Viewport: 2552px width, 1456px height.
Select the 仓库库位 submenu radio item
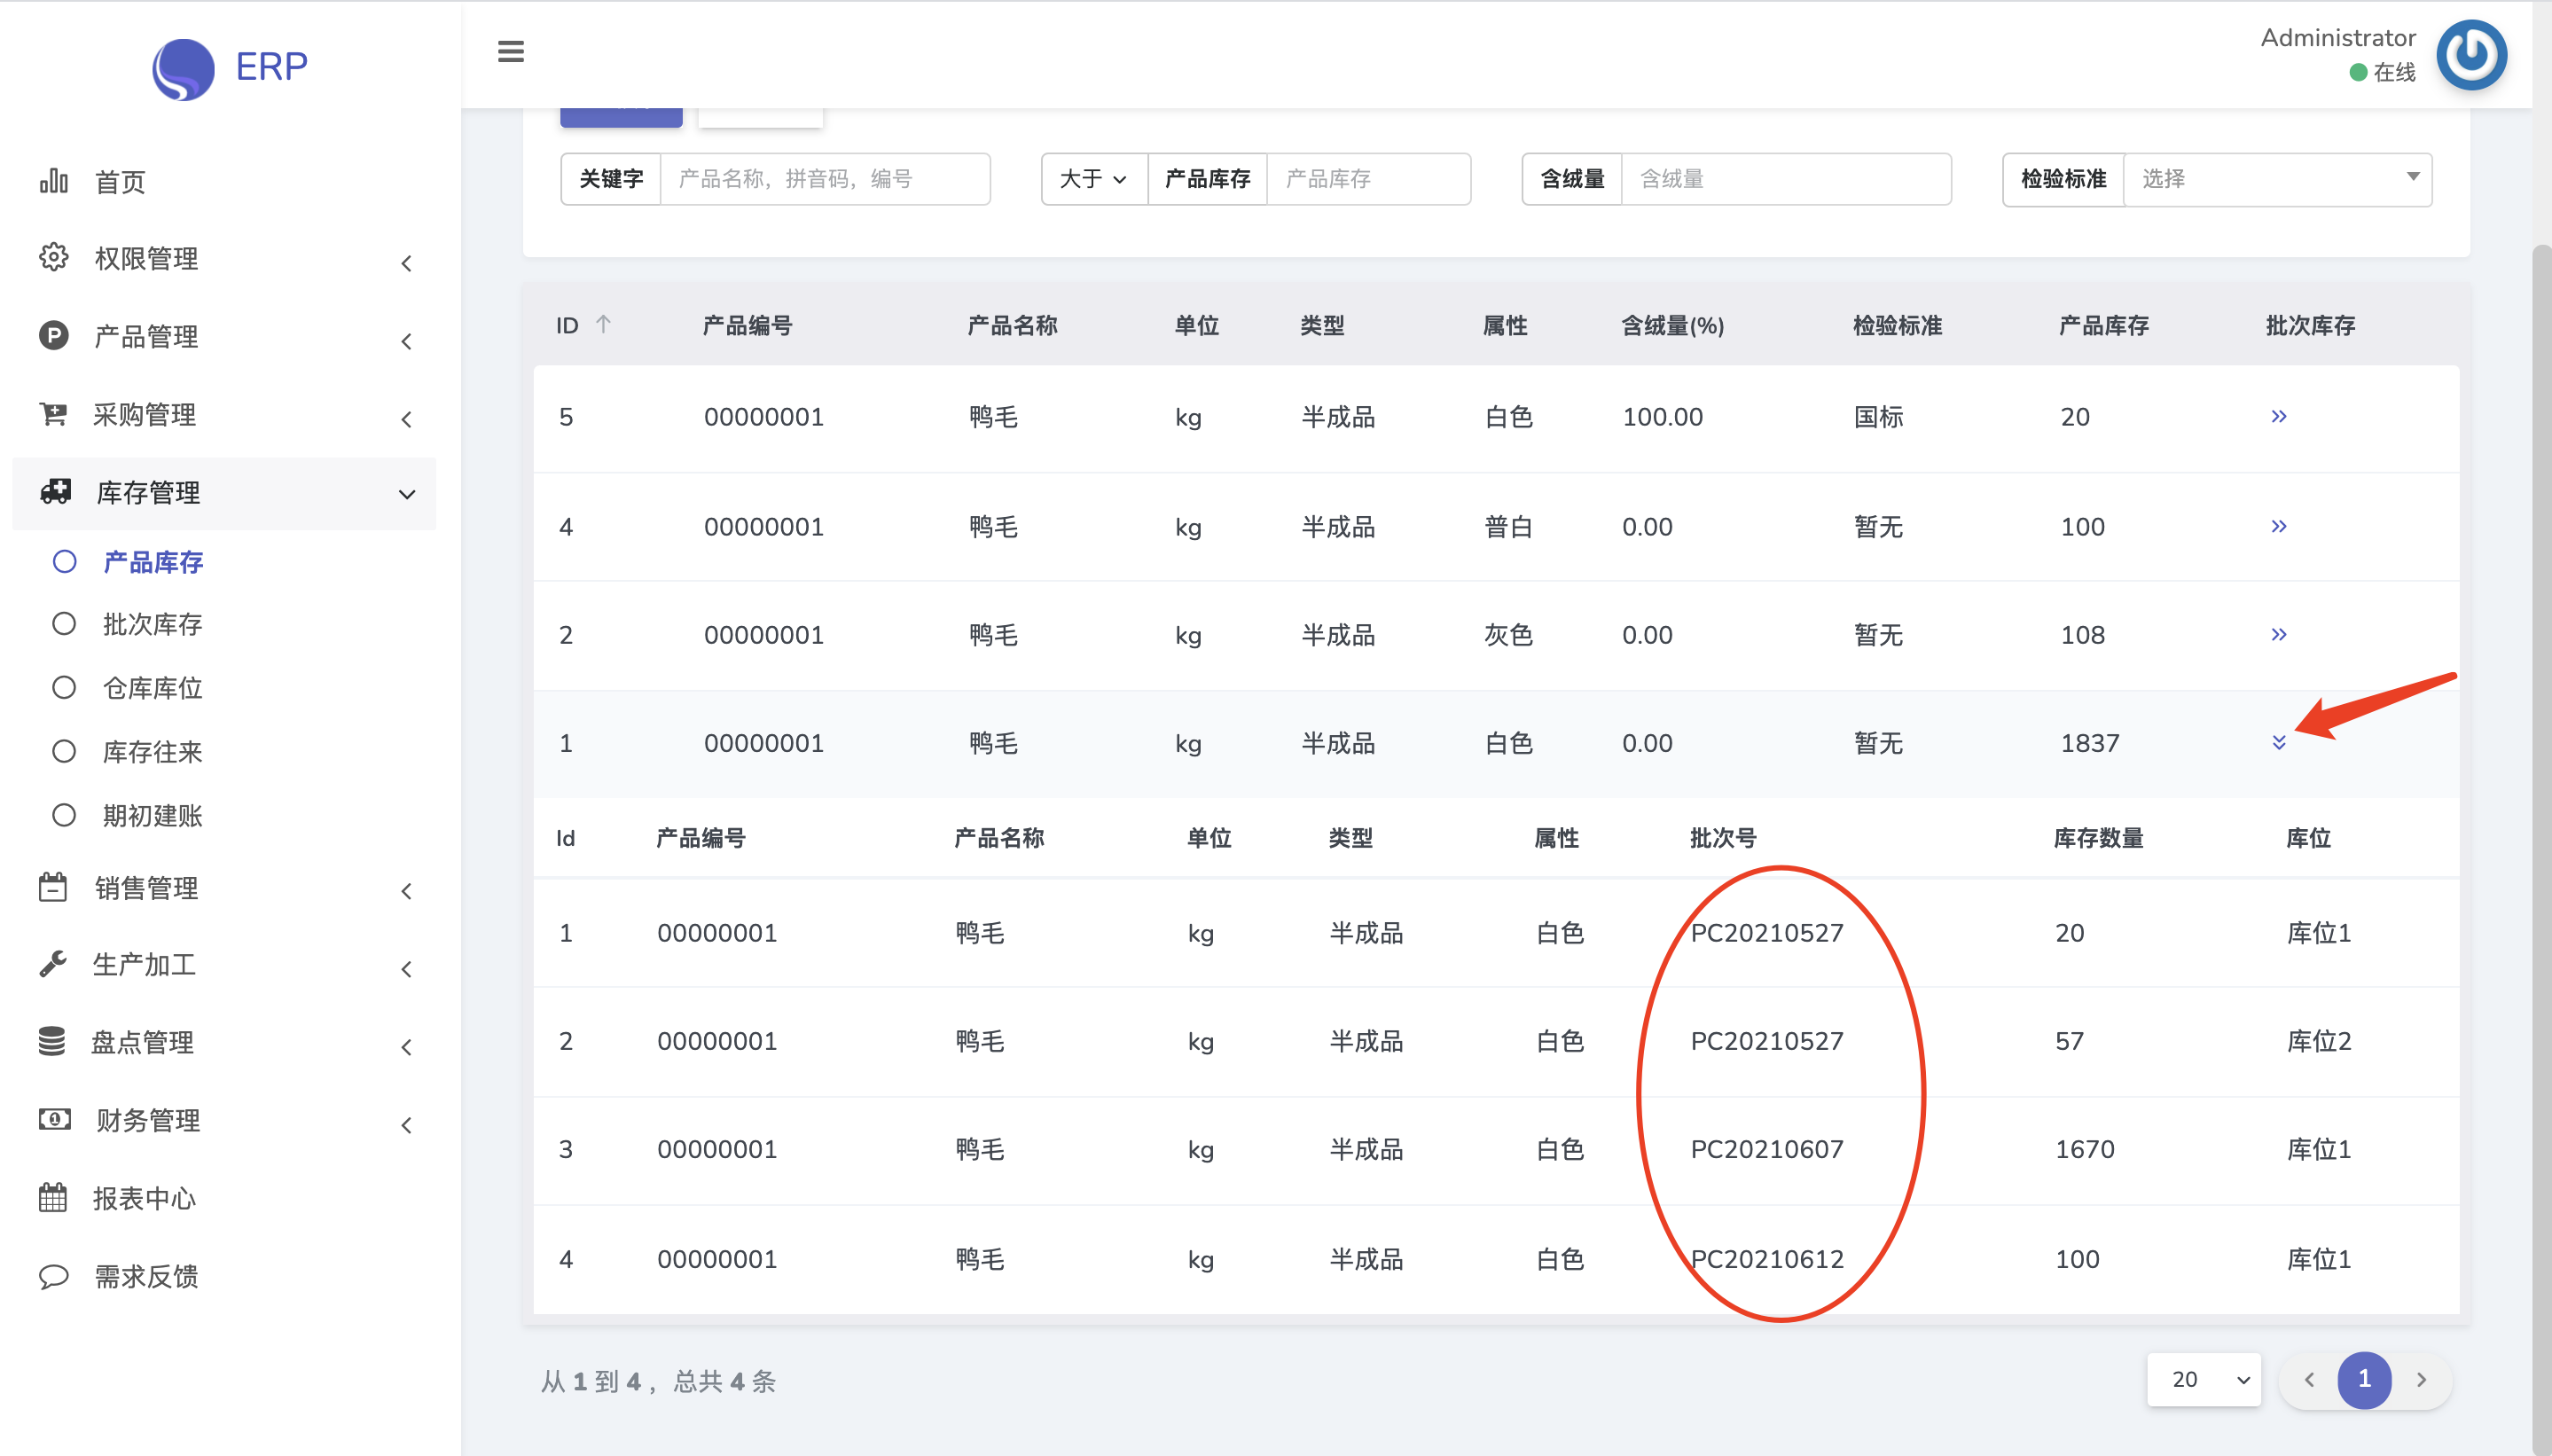pos(152,688)
